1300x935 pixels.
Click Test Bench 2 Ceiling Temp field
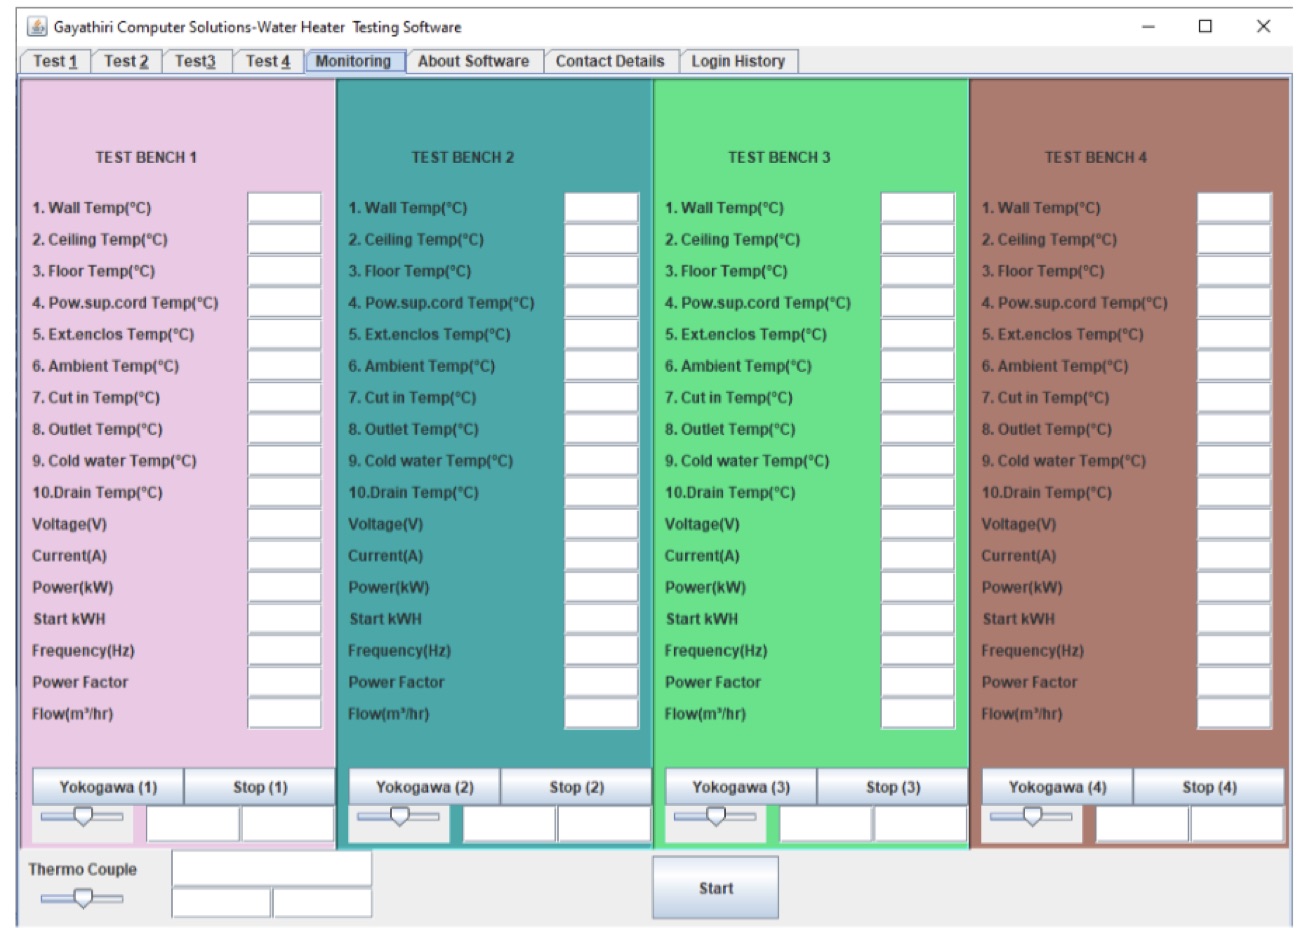pos(601,239)
